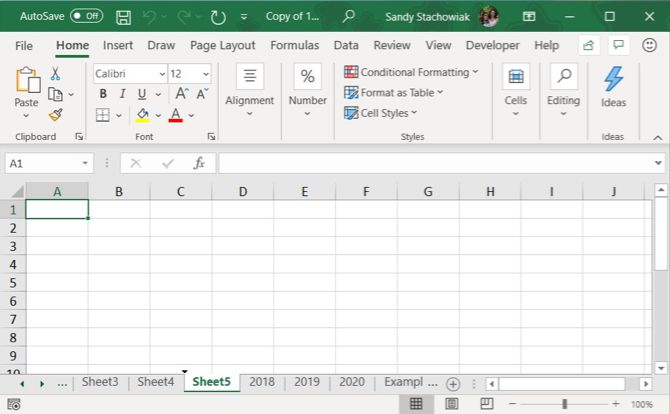This screenshot has width=670, height=414.
Task: Click the Save icon in title bar
Action: [123, 17]
